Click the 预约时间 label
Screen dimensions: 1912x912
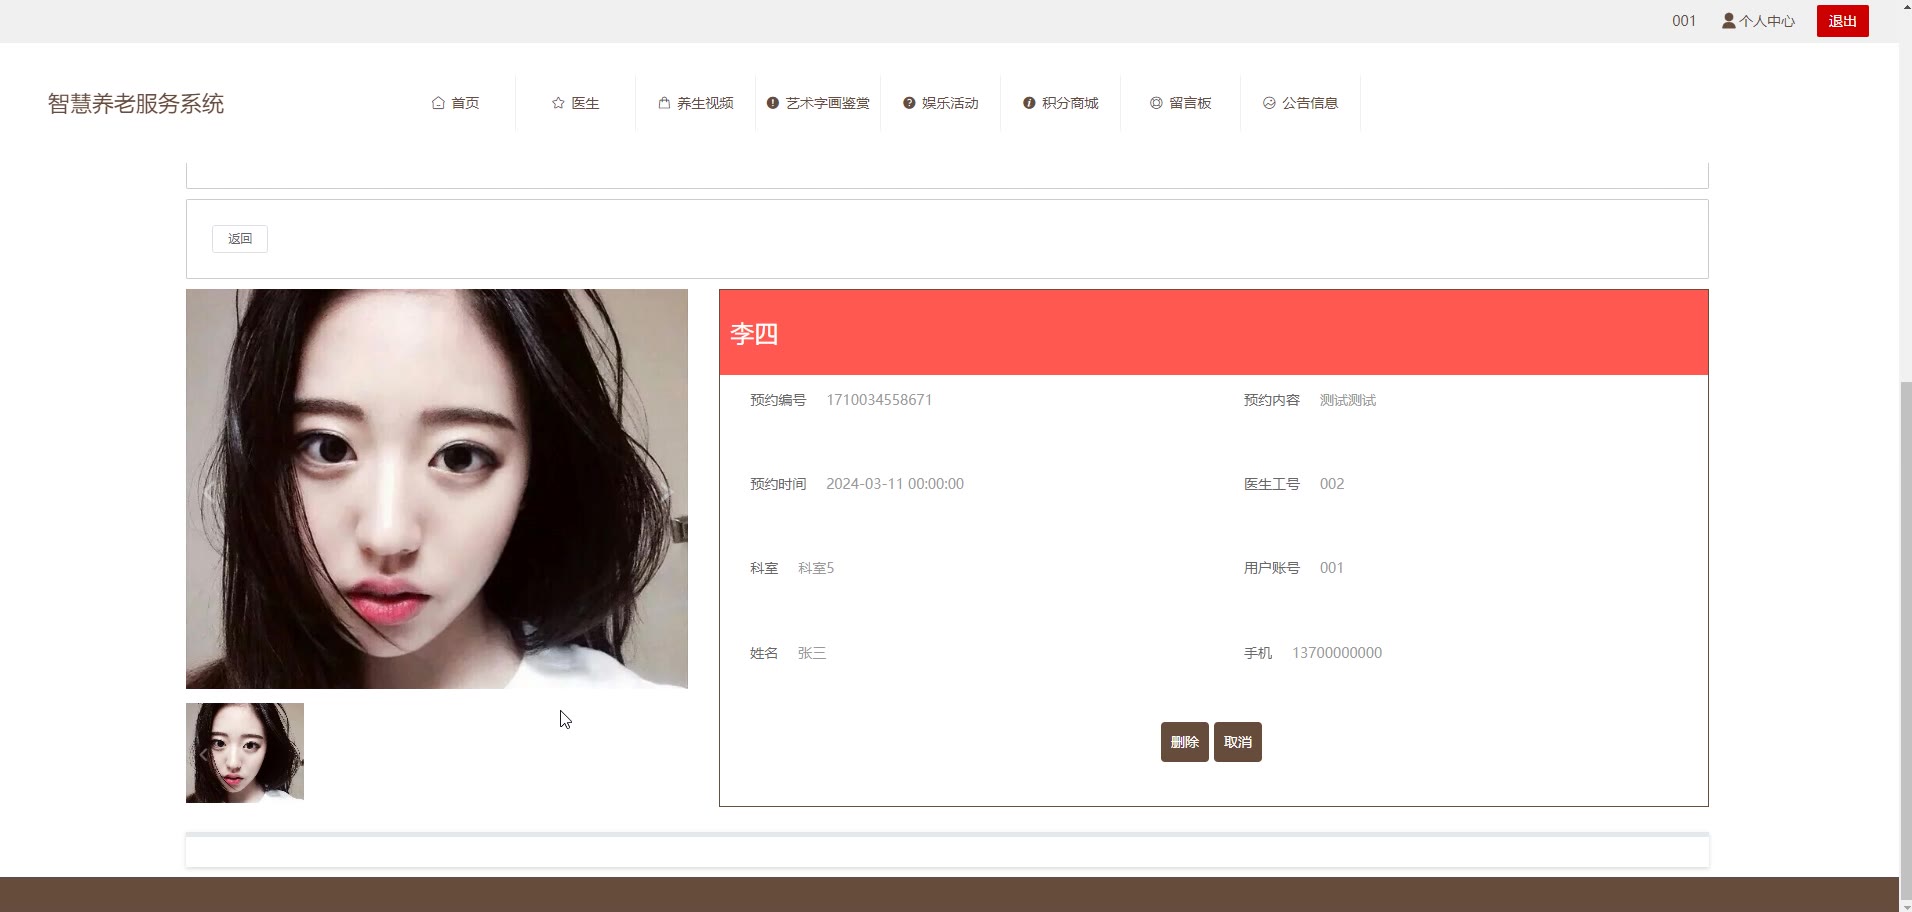[x=778, y=484]
